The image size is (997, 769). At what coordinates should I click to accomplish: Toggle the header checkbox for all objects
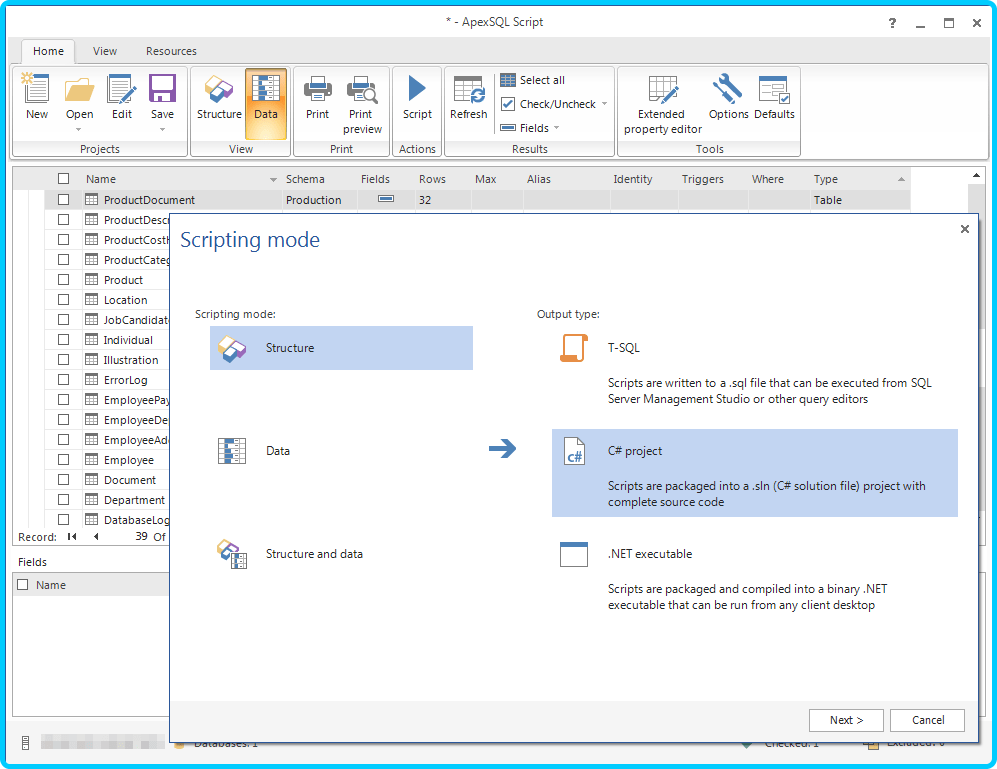pyautogui.click(x=64, y=179)
